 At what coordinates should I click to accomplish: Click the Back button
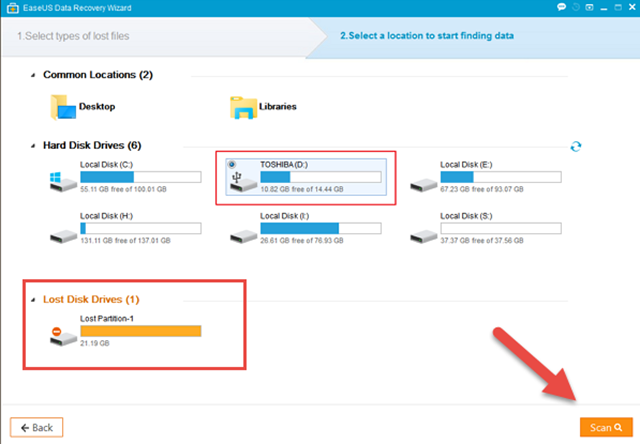[36, 427]
